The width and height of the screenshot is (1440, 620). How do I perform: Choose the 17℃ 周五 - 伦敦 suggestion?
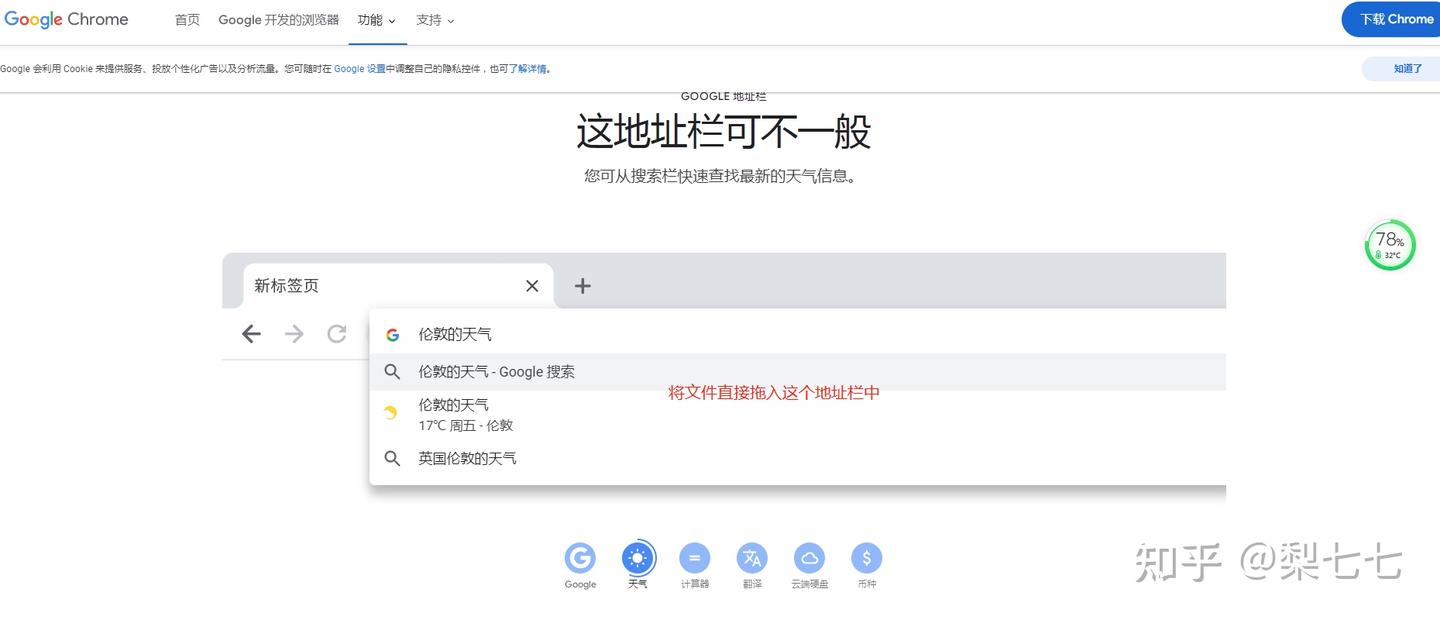pos(797,414)
